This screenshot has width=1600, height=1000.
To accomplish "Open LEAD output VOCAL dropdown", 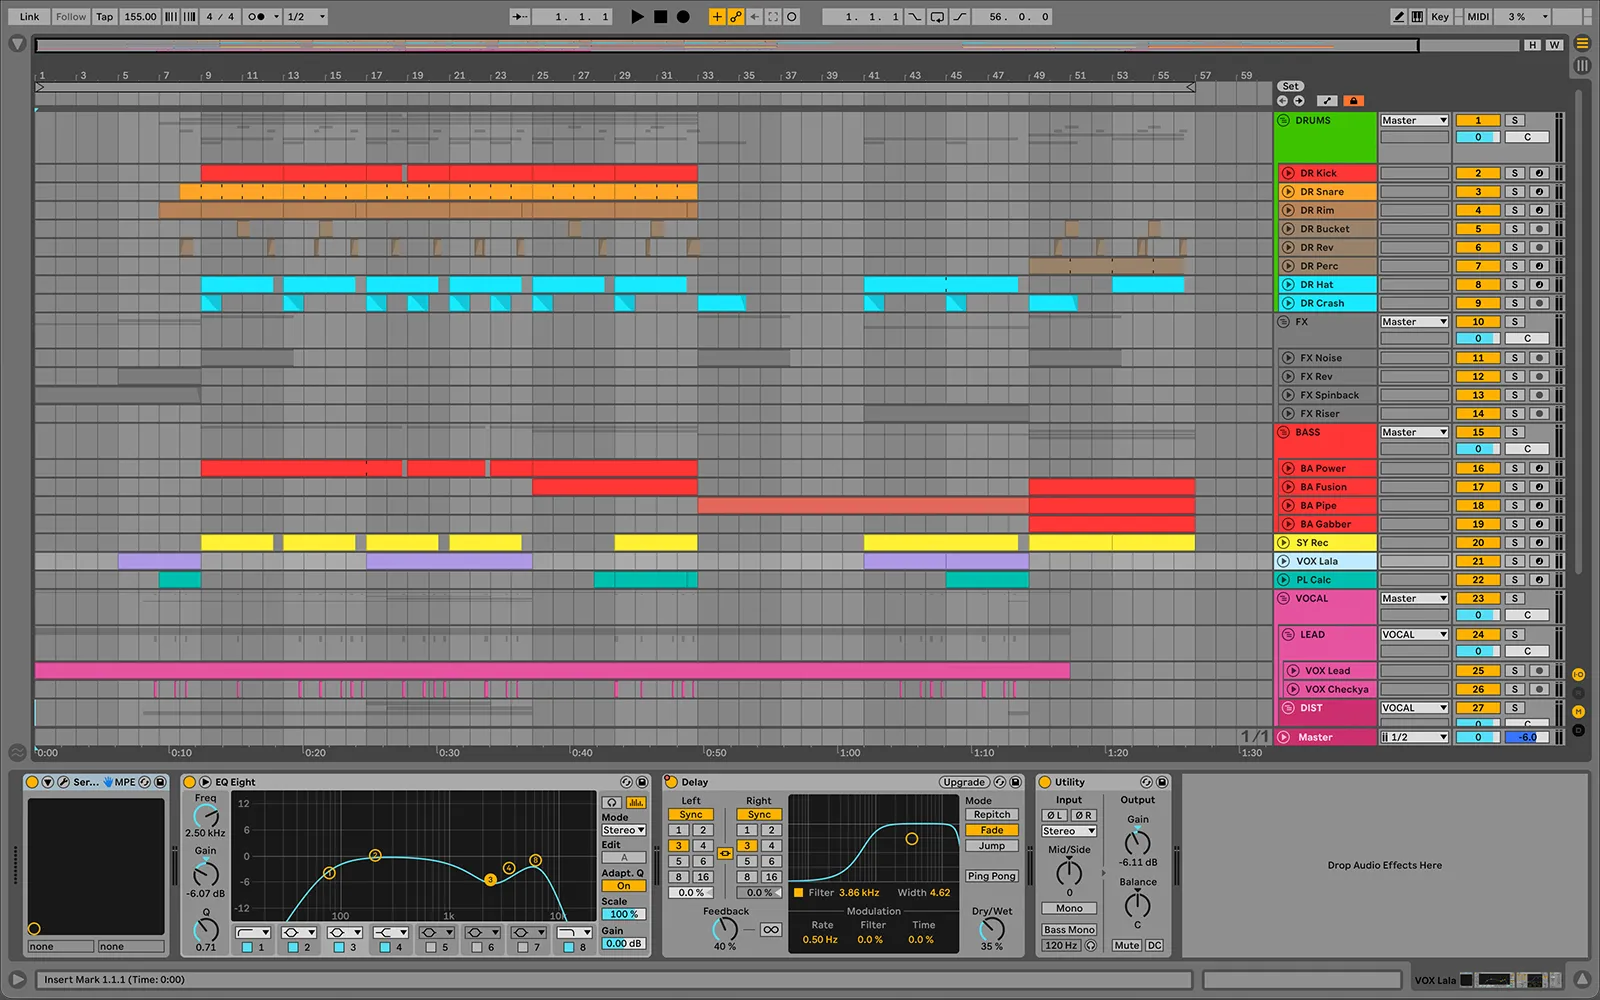I will (x=1414, y=635).
